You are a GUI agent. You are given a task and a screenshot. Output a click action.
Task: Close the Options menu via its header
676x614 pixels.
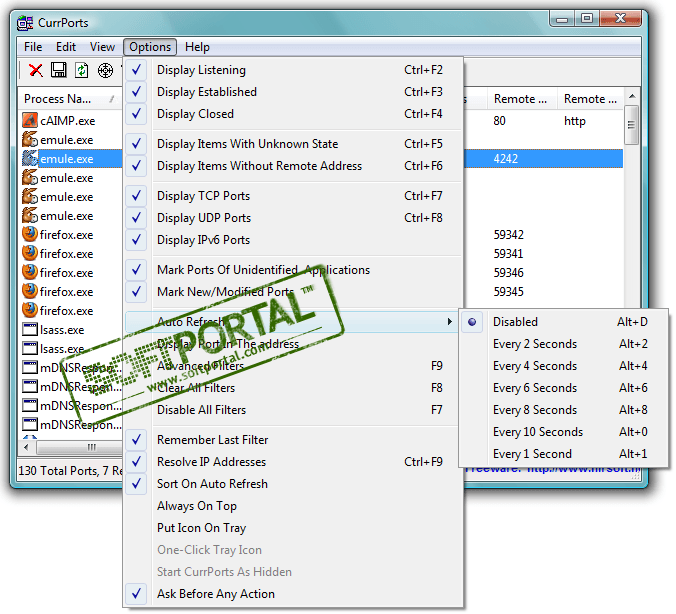coord(150,47)
